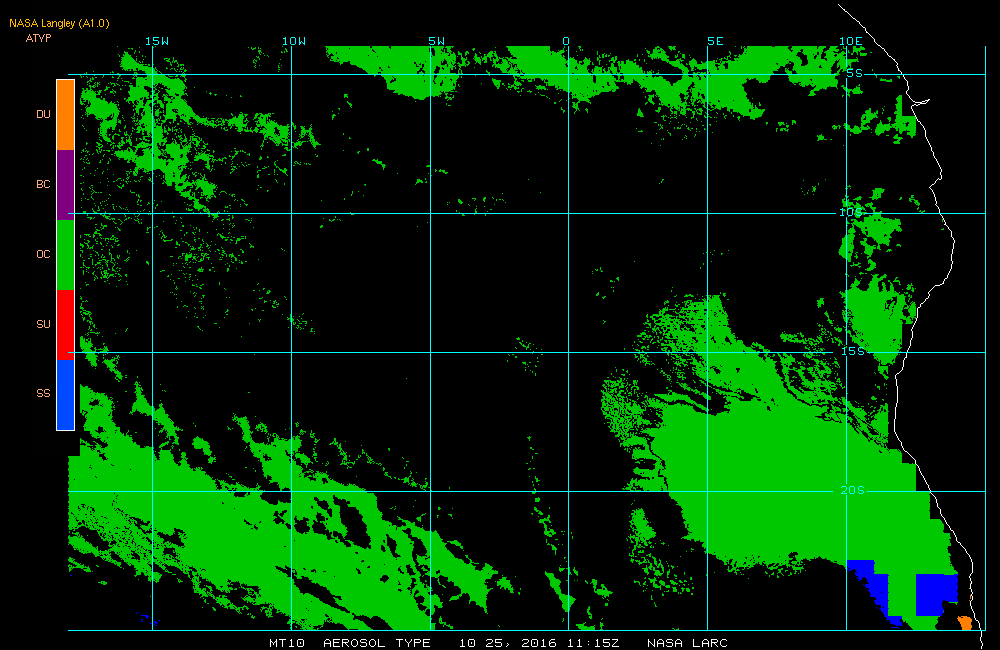
Task: Click the red SU color swatch
Action: (66, 325)
